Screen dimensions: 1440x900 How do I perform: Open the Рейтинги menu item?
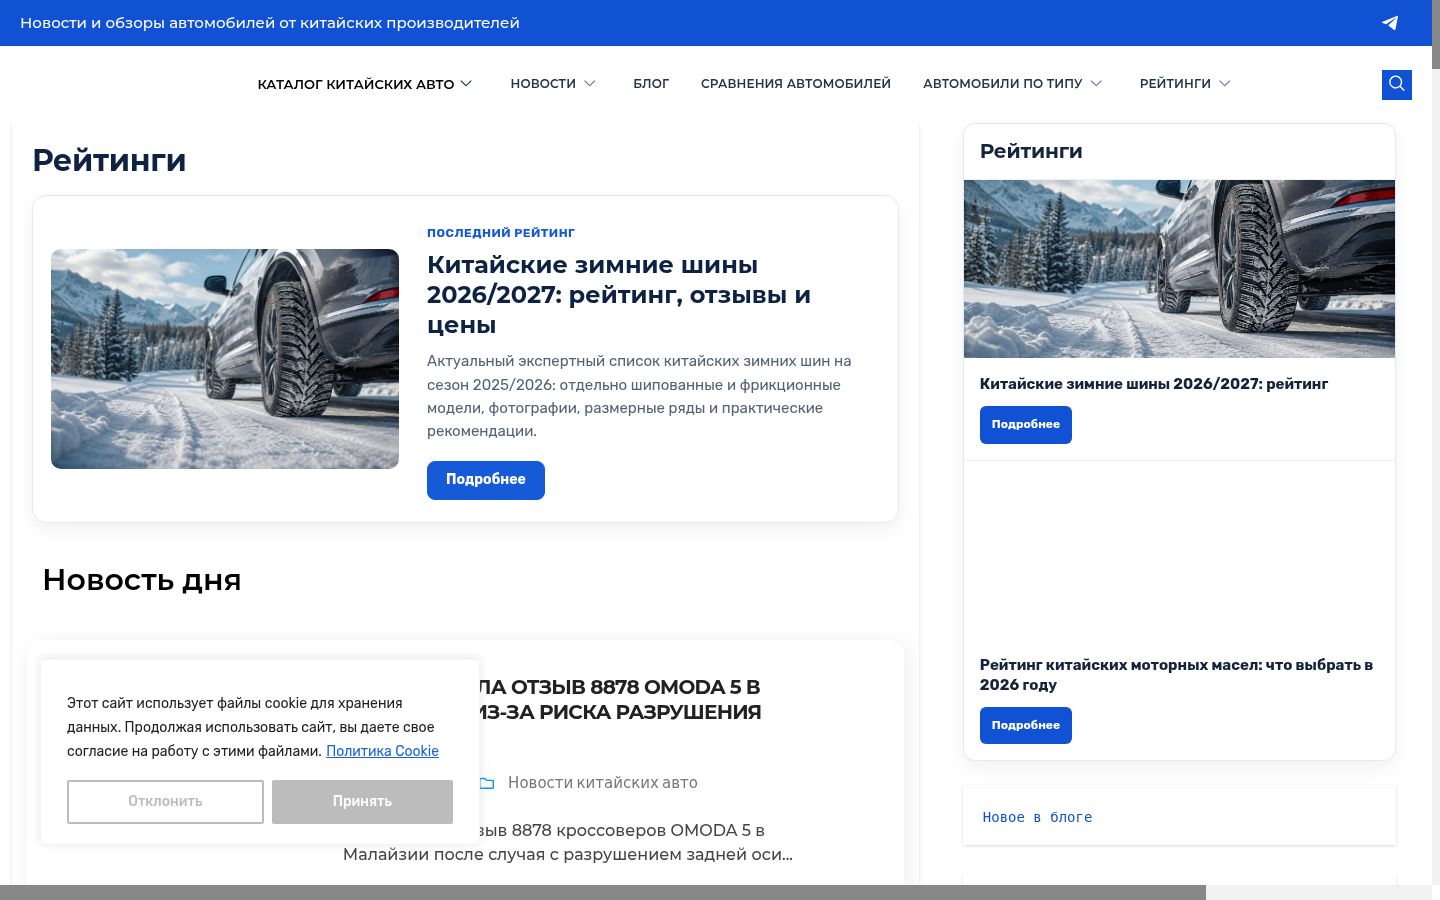click(x=1175, y=84)
